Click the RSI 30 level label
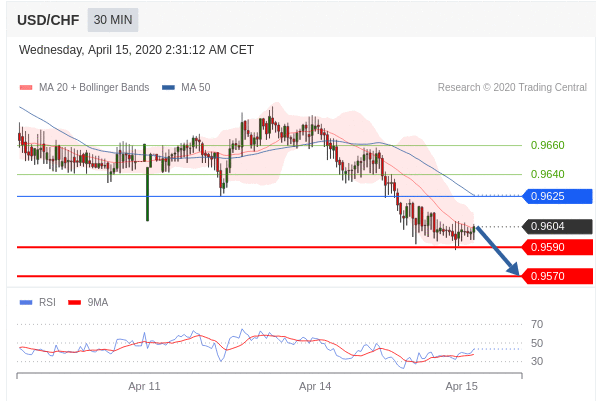Image resolution: width=599 pixels, height=405 pixels. click(537, 361)
